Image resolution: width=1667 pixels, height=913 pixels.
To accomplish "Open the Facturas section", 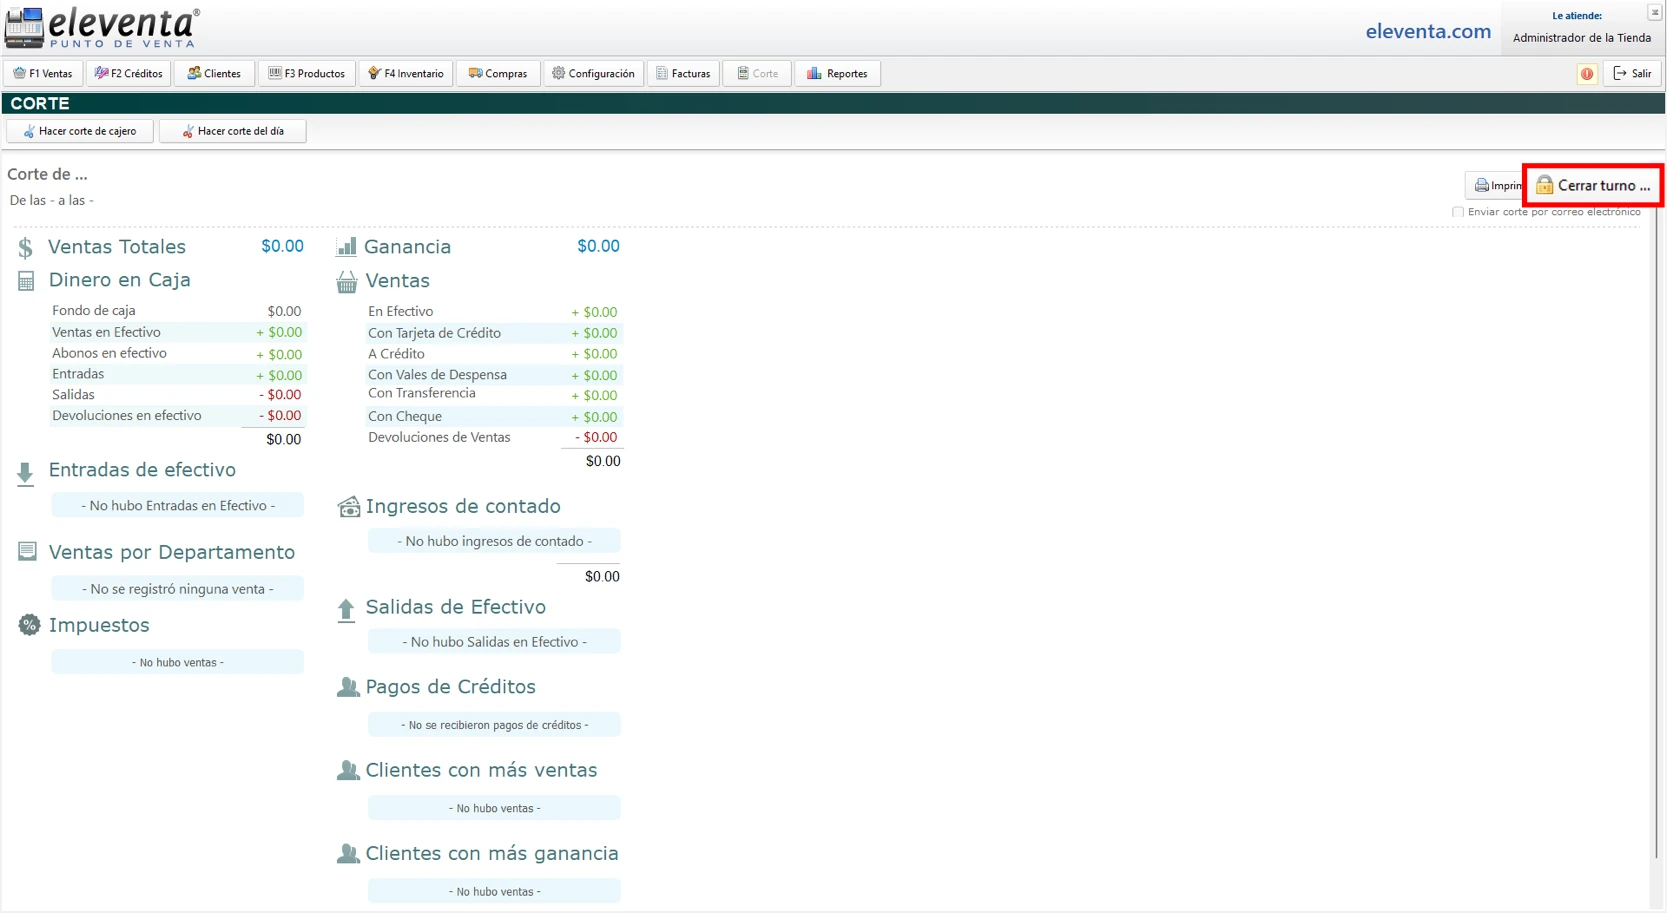I will pyautogui.click(x=683, y=74).
